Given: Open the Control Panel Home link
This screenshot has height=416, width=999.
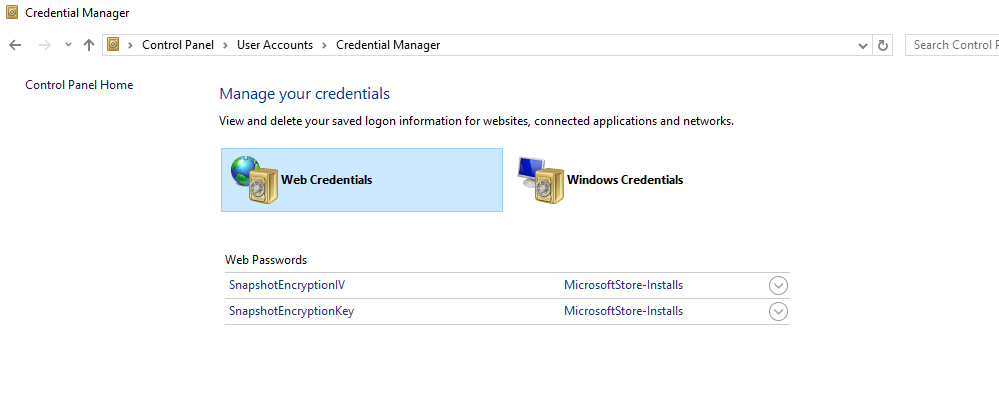Looking at the screenshot, I should pos(79,85).
